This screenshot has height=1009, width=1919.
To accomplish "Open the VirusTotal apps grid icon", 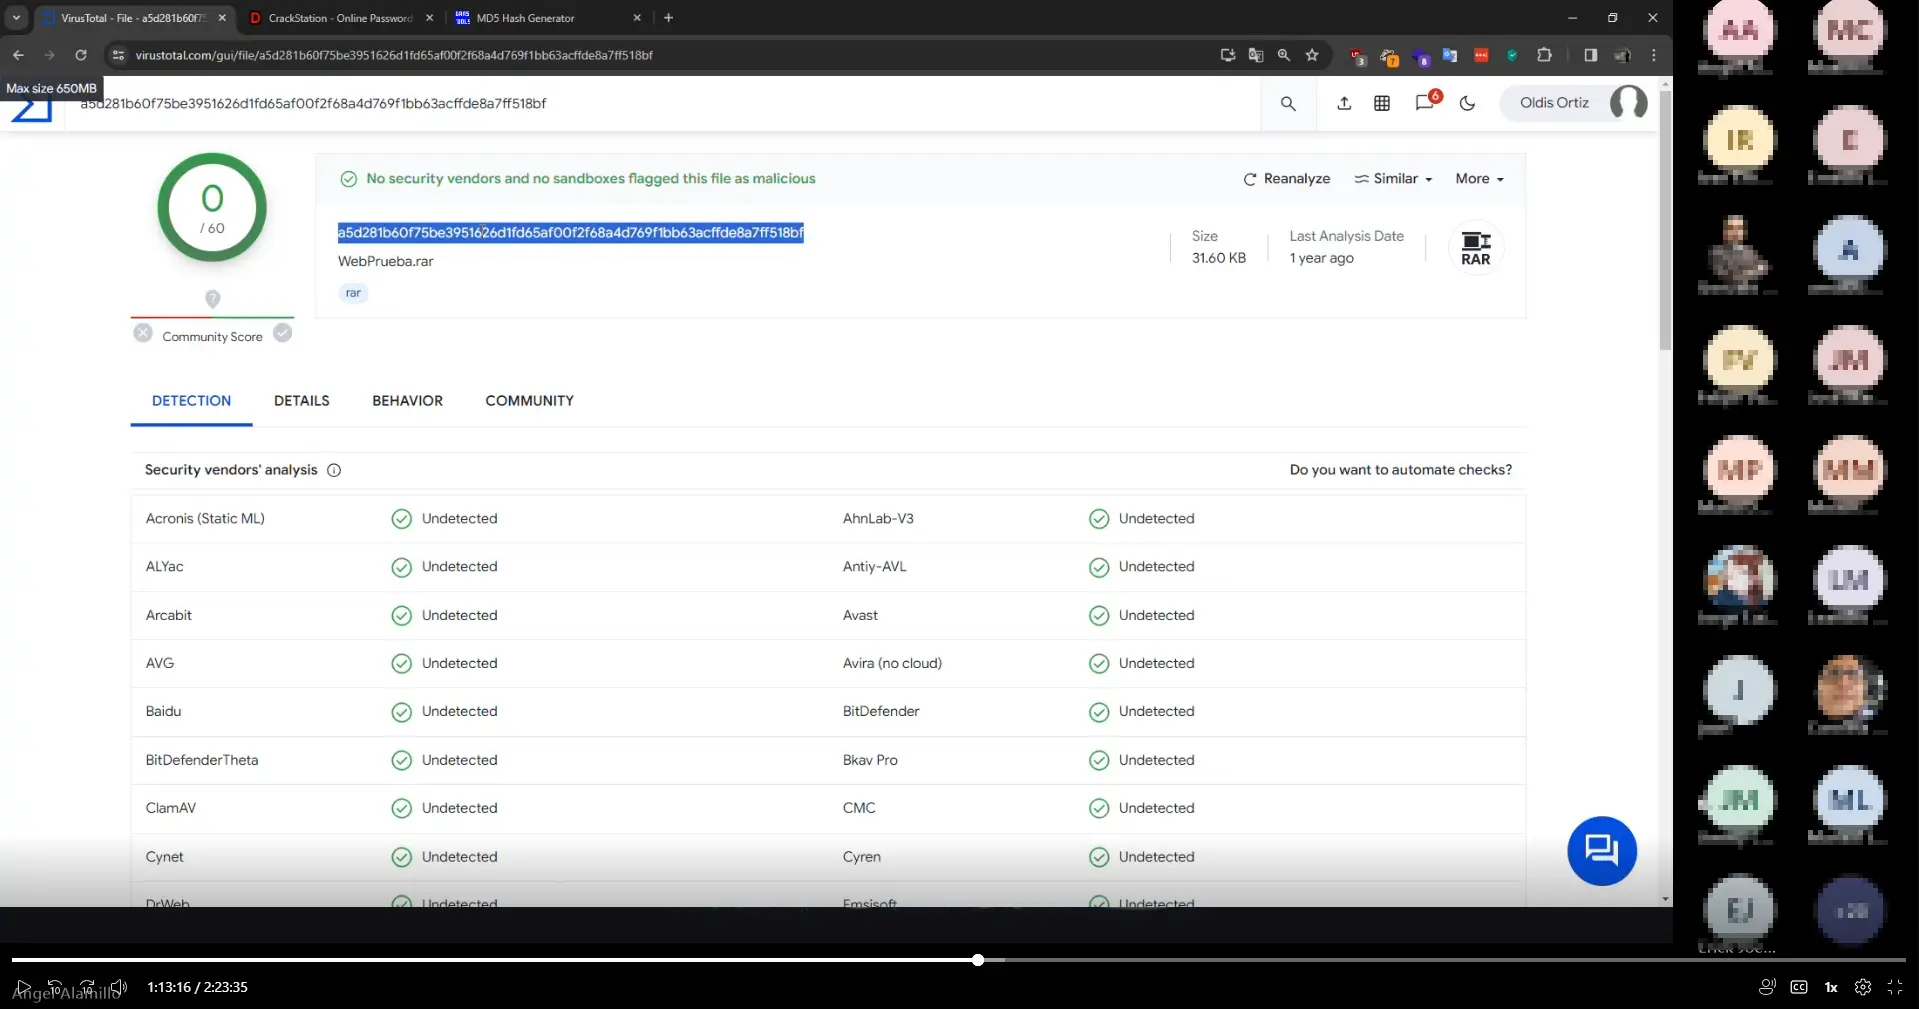I will 1382,103.
